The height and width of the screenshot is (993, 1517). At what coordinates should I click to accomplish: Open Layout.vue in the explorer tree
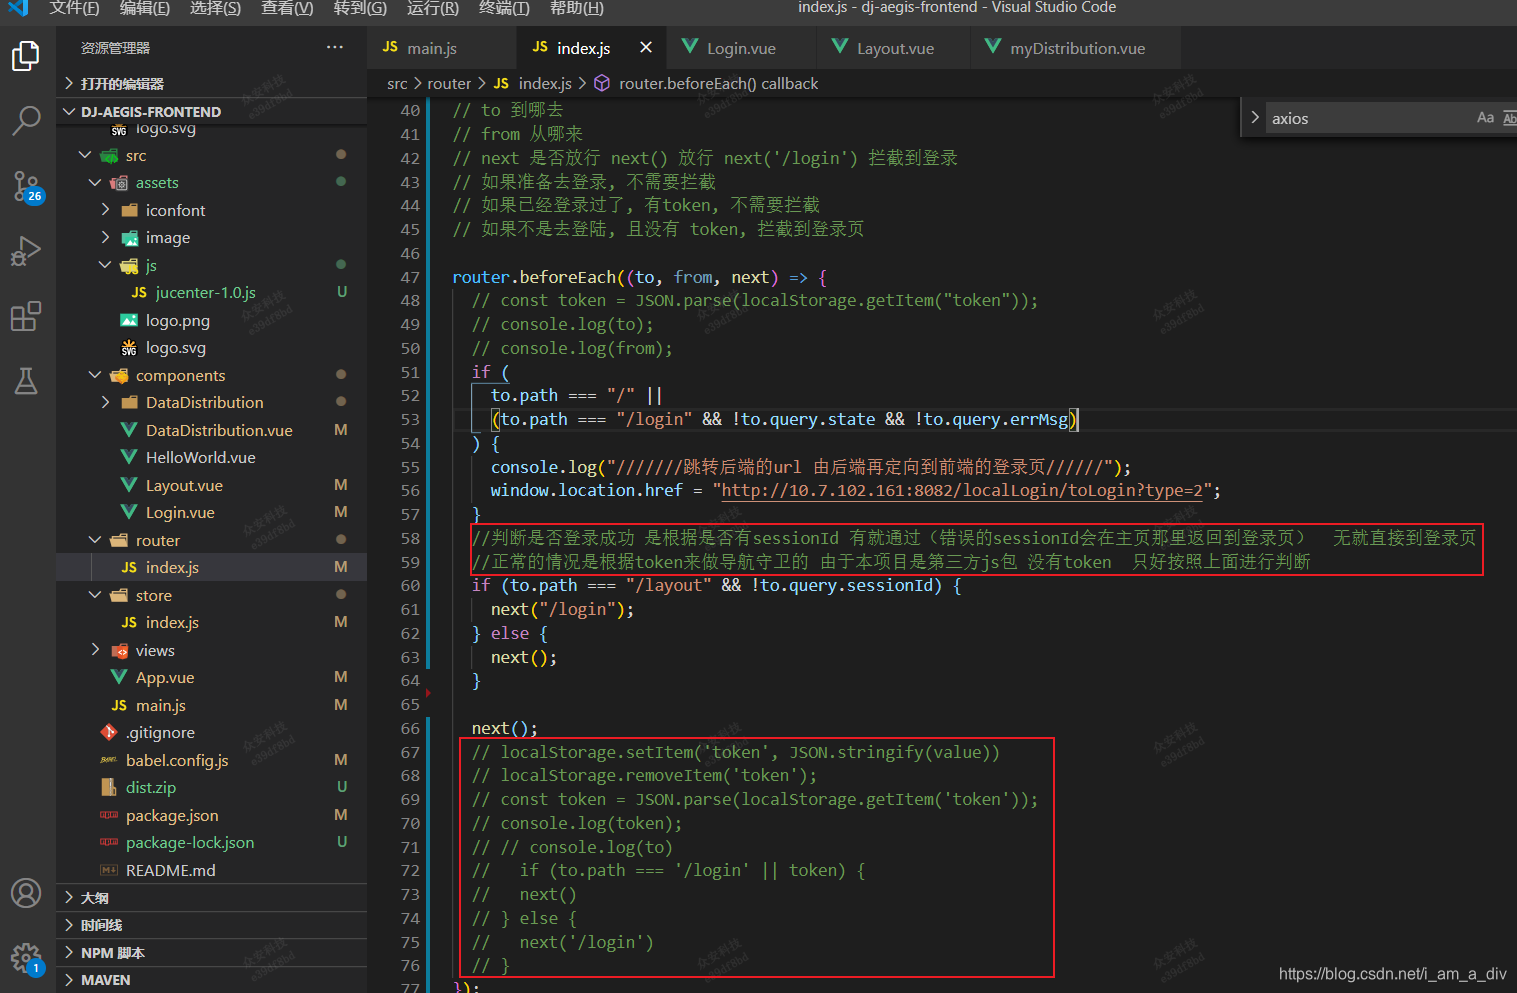click(212, 485)
